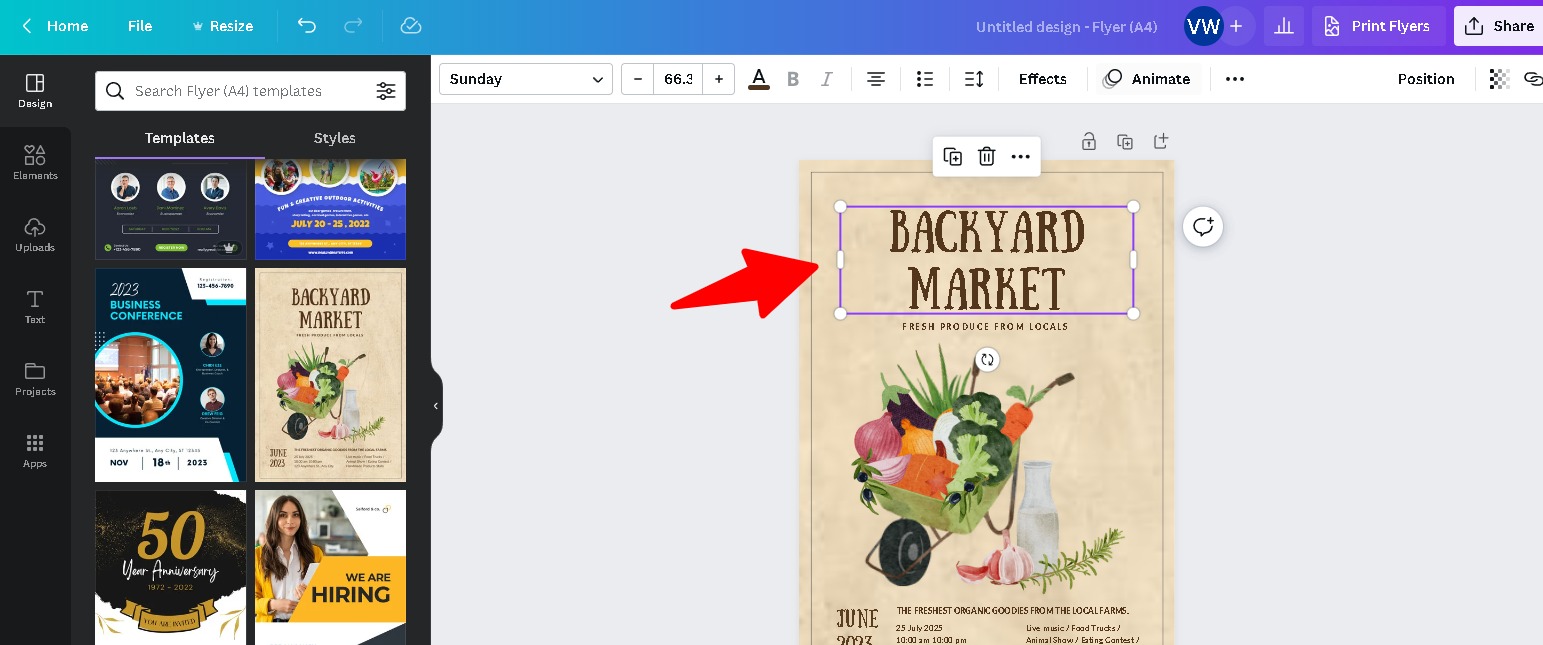Lock the selected element
The width and height of the screenshot is (1543, 645).
coord(1088,141)
